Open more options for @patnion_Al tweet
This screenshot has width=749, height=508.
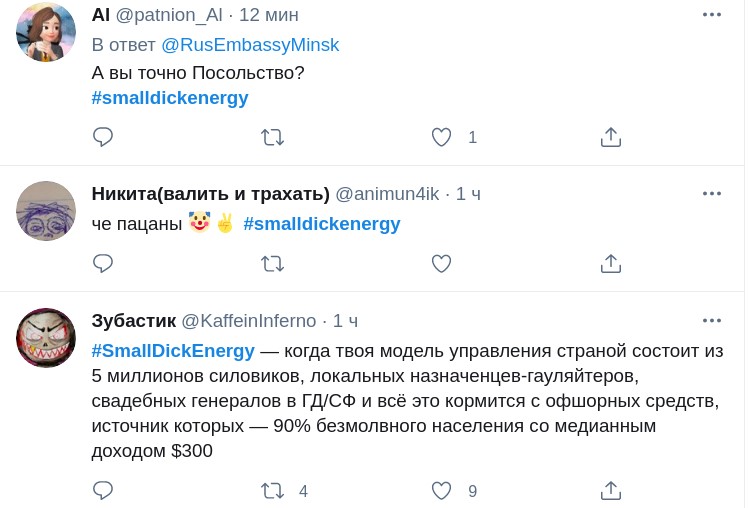coord(711,14)
